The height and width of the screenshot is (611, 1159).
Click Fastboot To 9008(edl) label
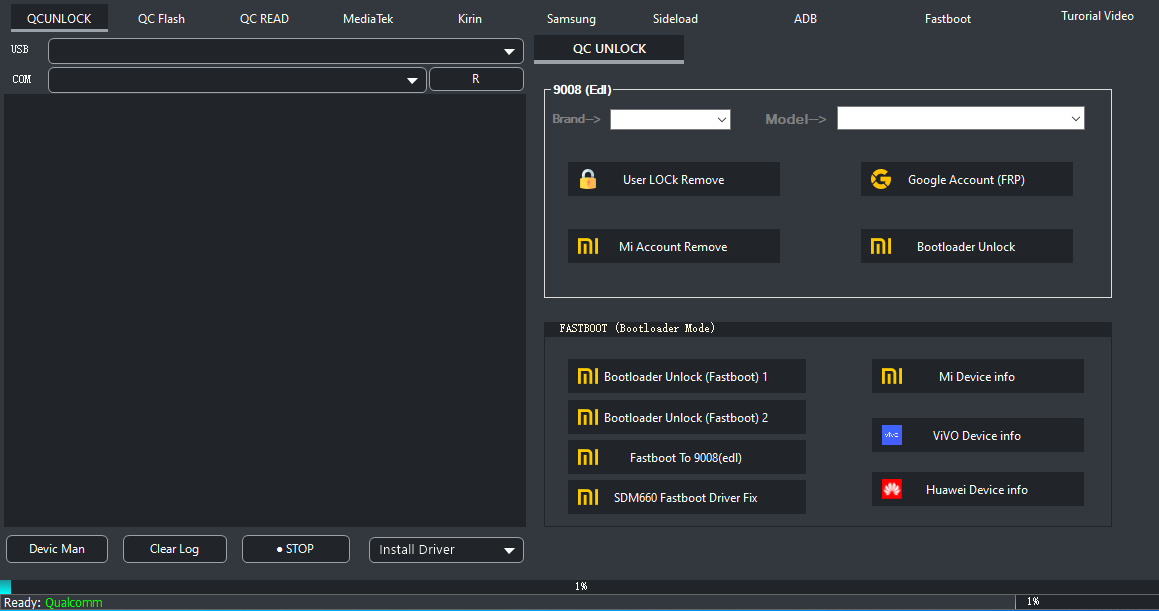(x=685, y=458)
